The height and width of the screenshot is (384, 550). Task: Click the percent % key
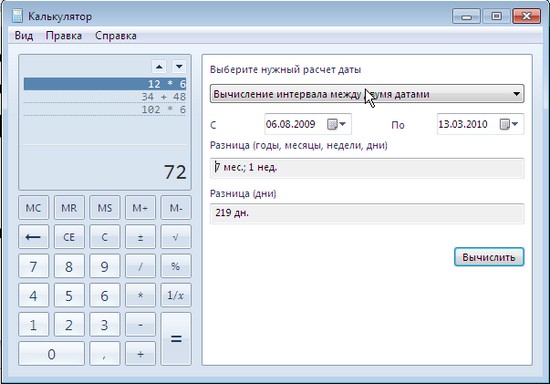tap(176, 266)
